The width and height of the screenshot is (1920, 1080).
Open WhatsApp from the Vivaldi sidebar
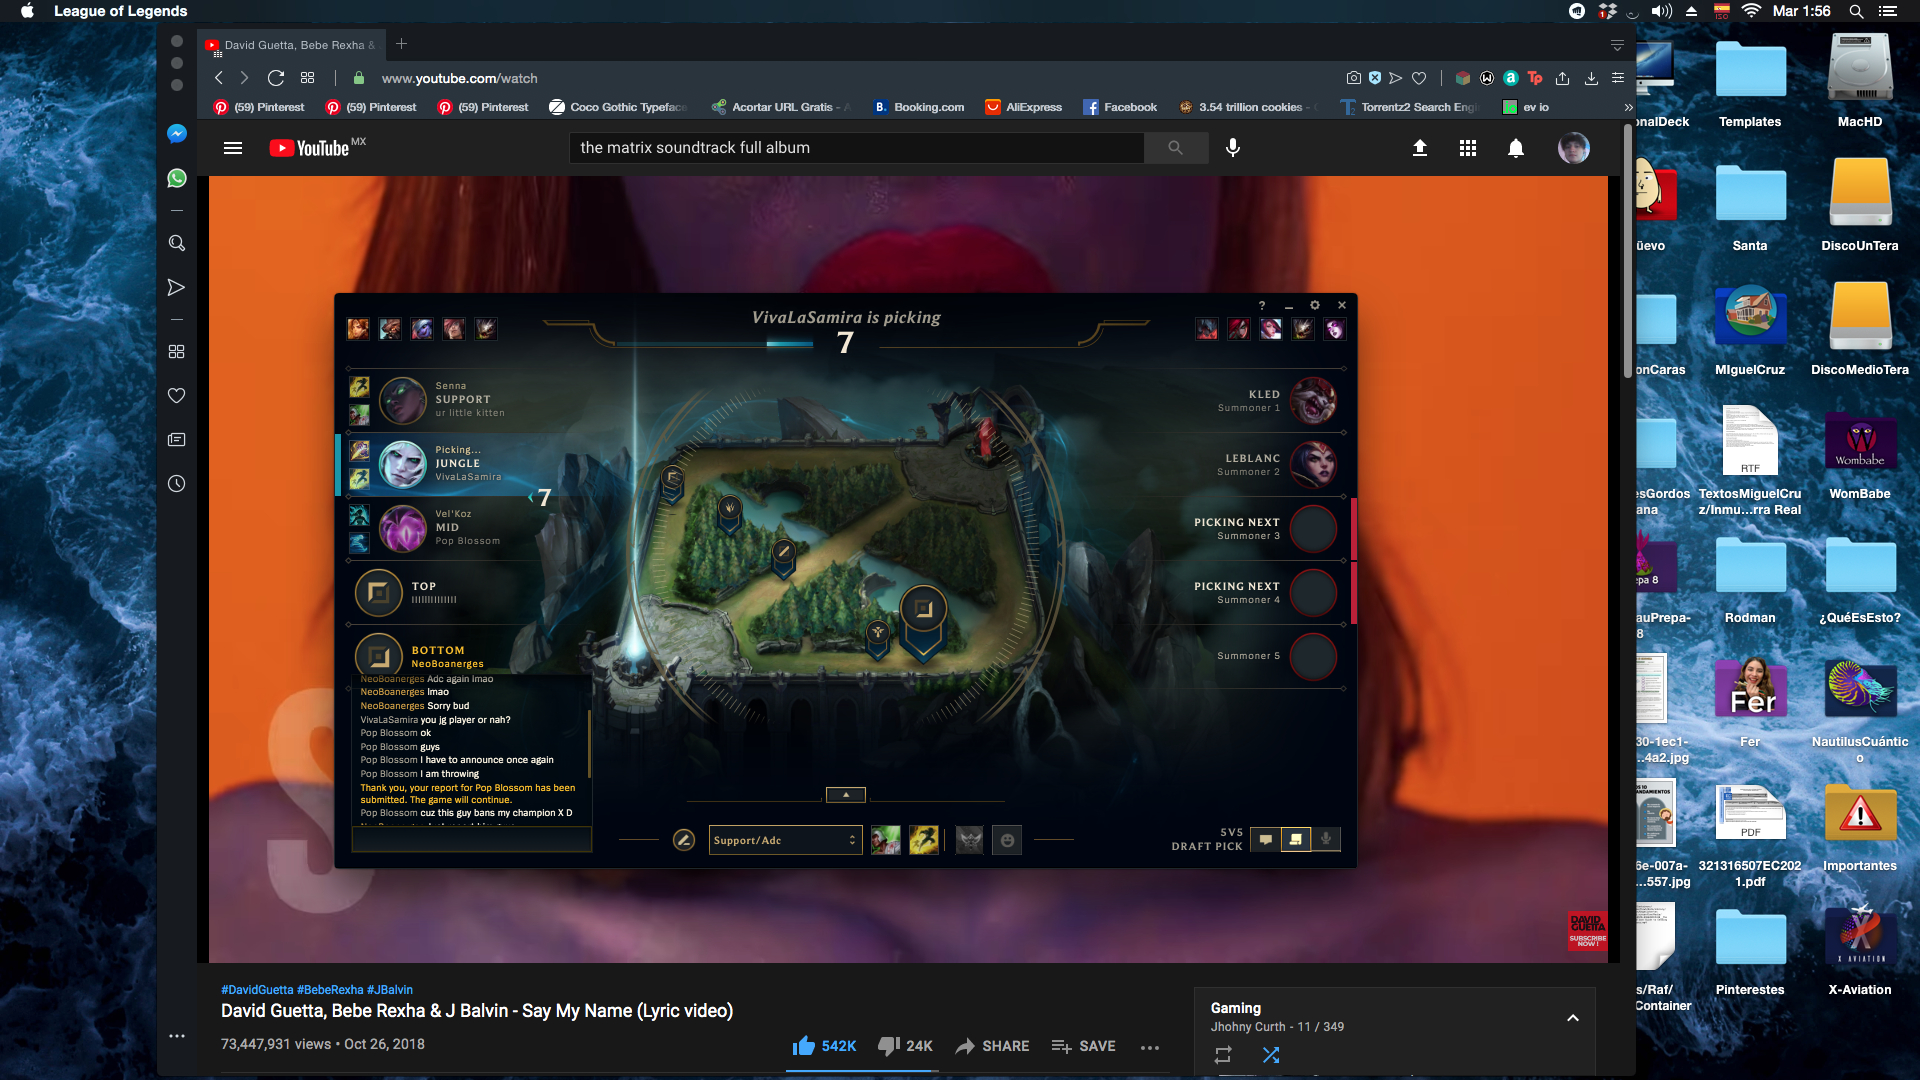(177, 178)
